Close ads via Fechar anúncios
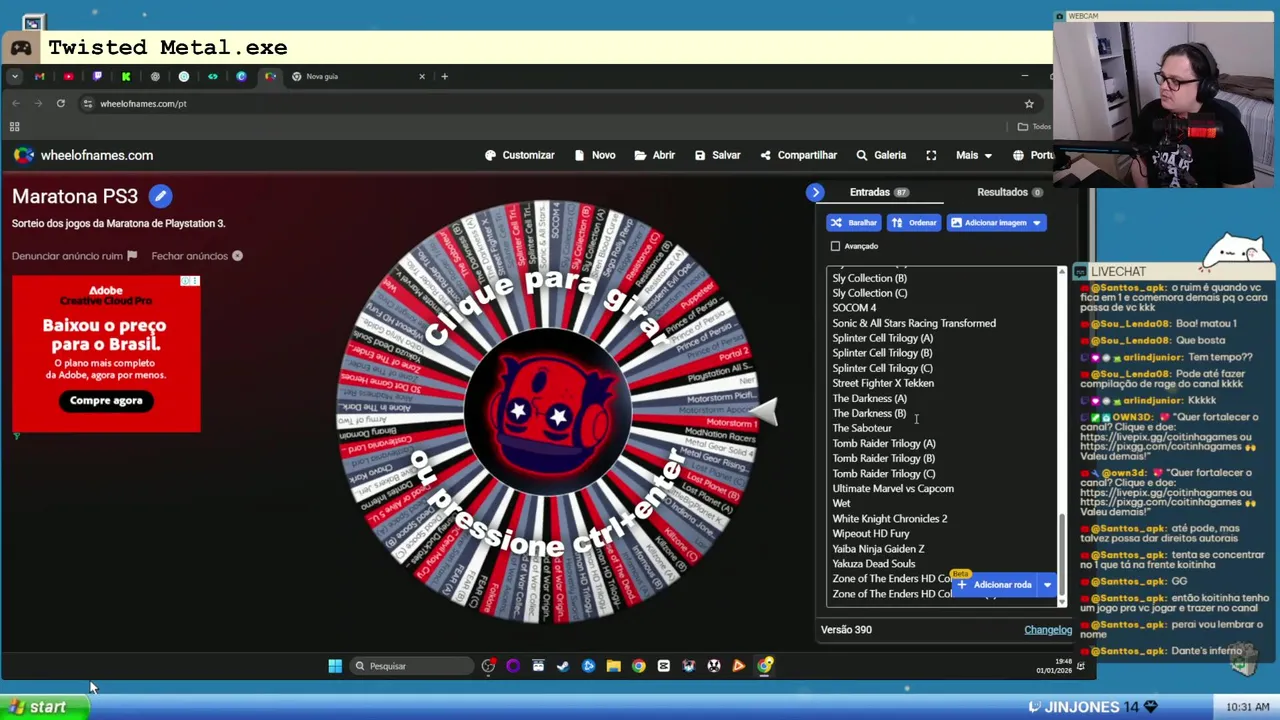The width and height of the screenshot is (1280, 720). click(x=197, y=256)
